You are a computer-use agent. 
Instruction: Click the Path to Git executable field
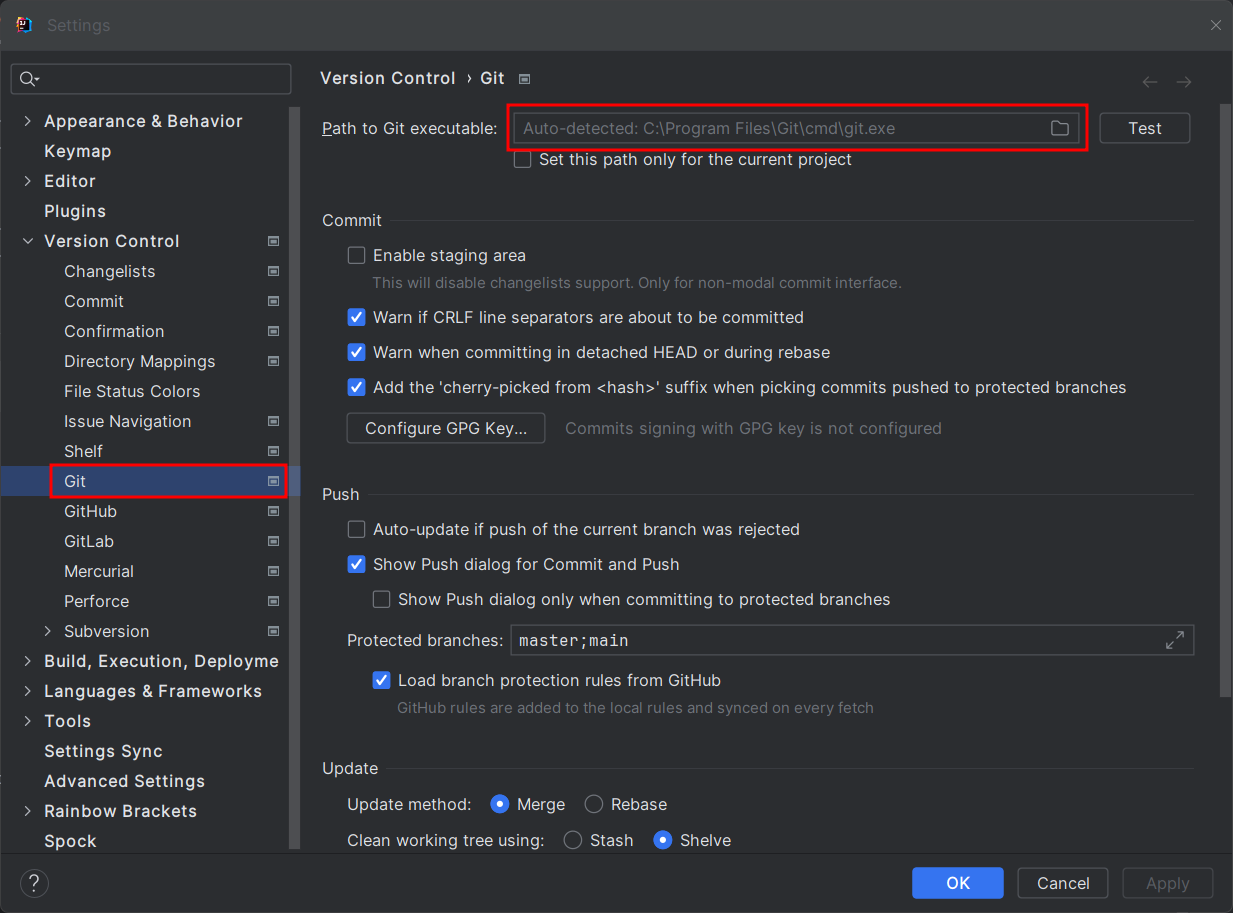point(797,128)
